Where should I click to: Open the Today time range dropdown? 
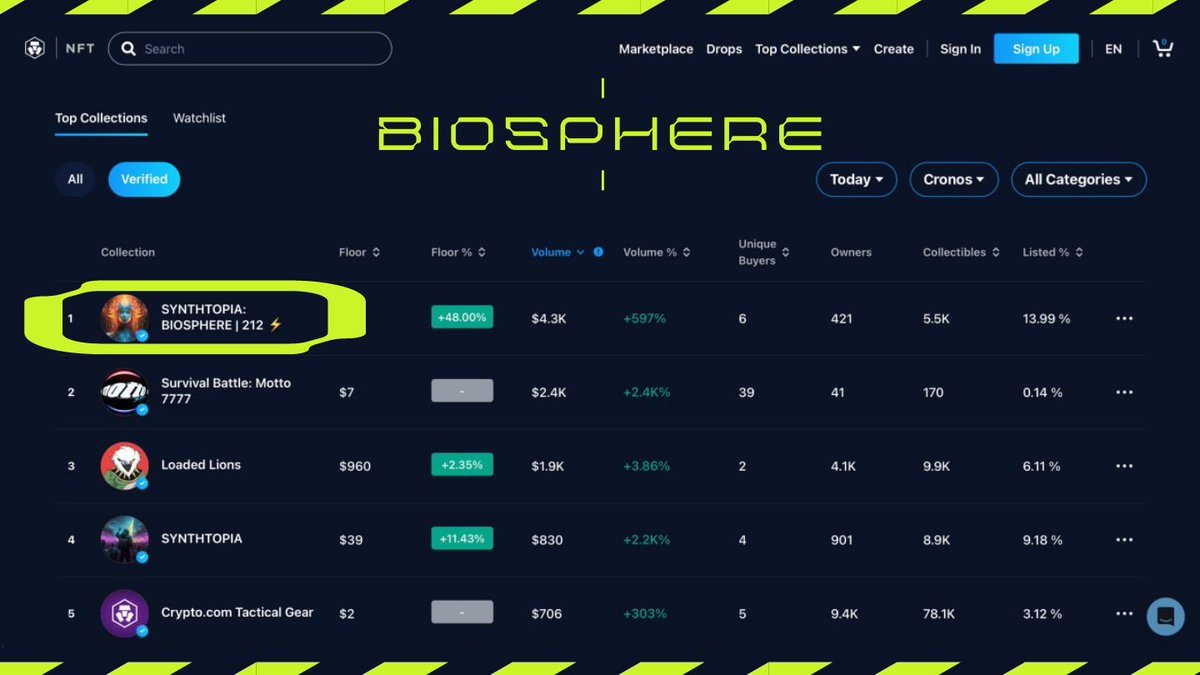(x=856, y=179)
